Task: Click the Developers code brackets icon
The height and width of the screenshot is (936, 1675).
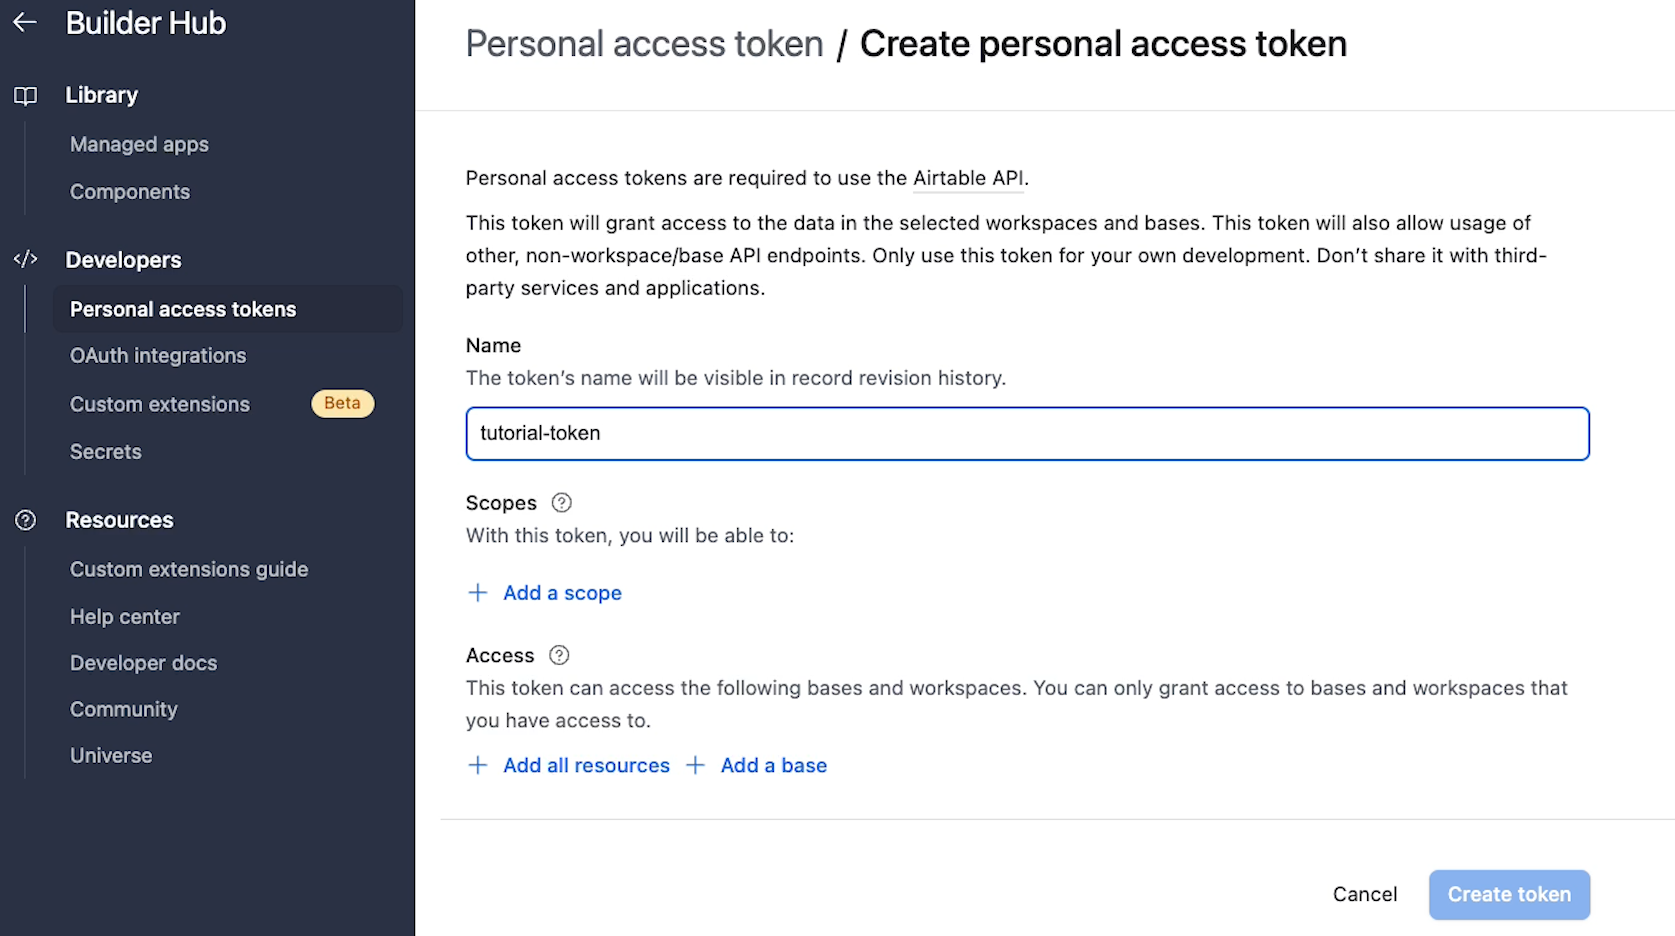Action: click(25, 260)
